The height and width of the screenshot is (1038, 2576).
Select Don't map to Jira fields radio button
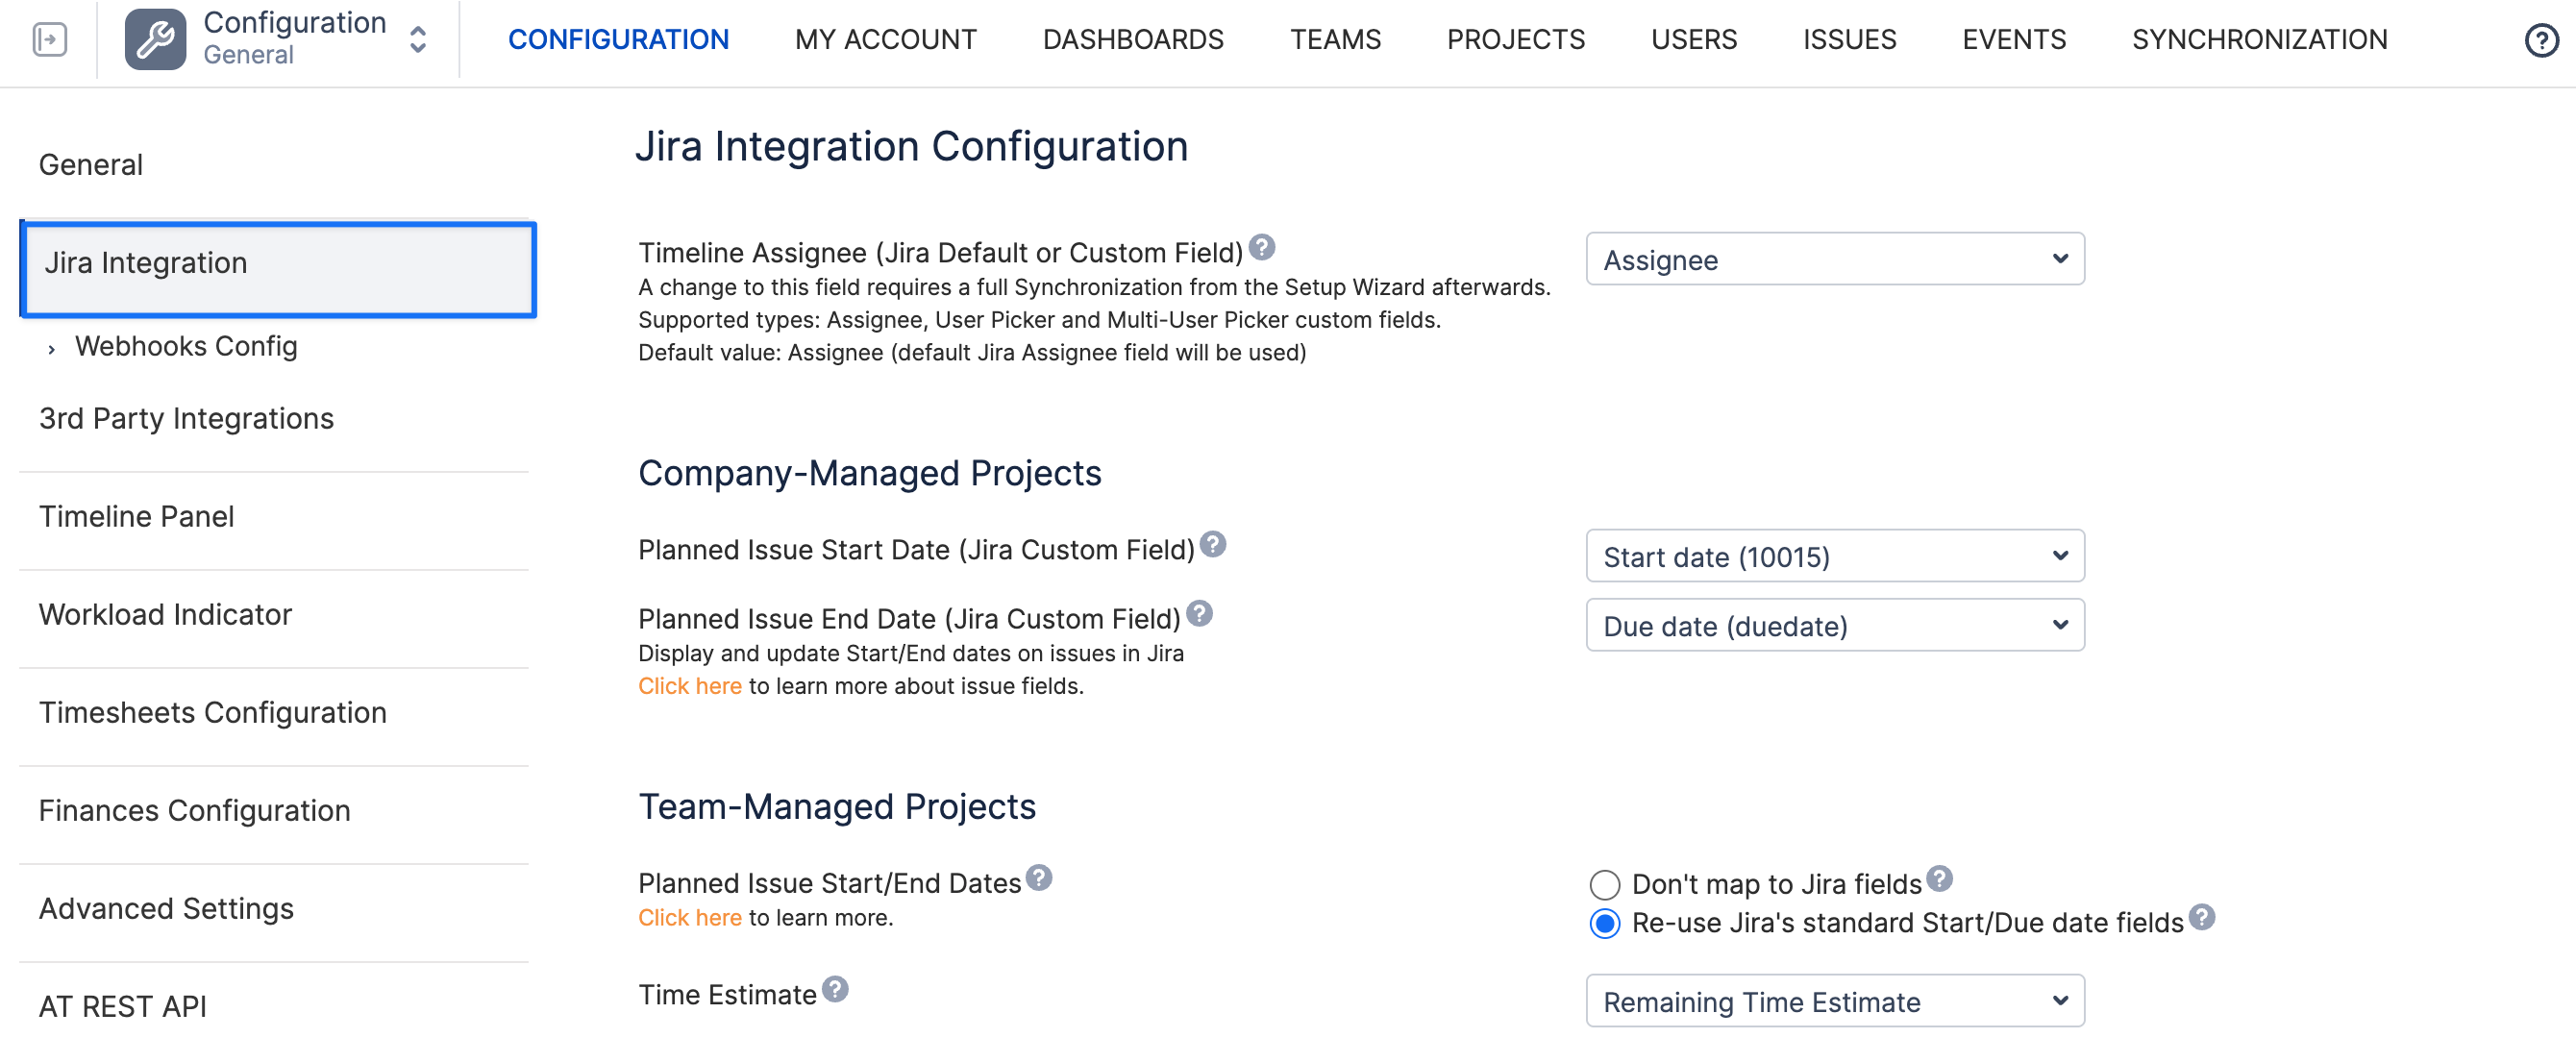(1604, 885)
